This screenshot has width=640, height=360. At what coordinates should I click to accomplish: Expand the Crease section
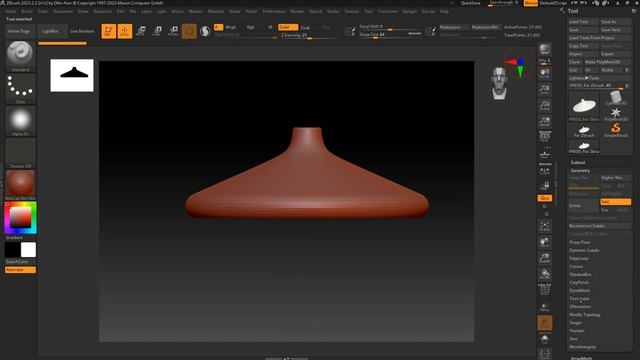[576, 267]
